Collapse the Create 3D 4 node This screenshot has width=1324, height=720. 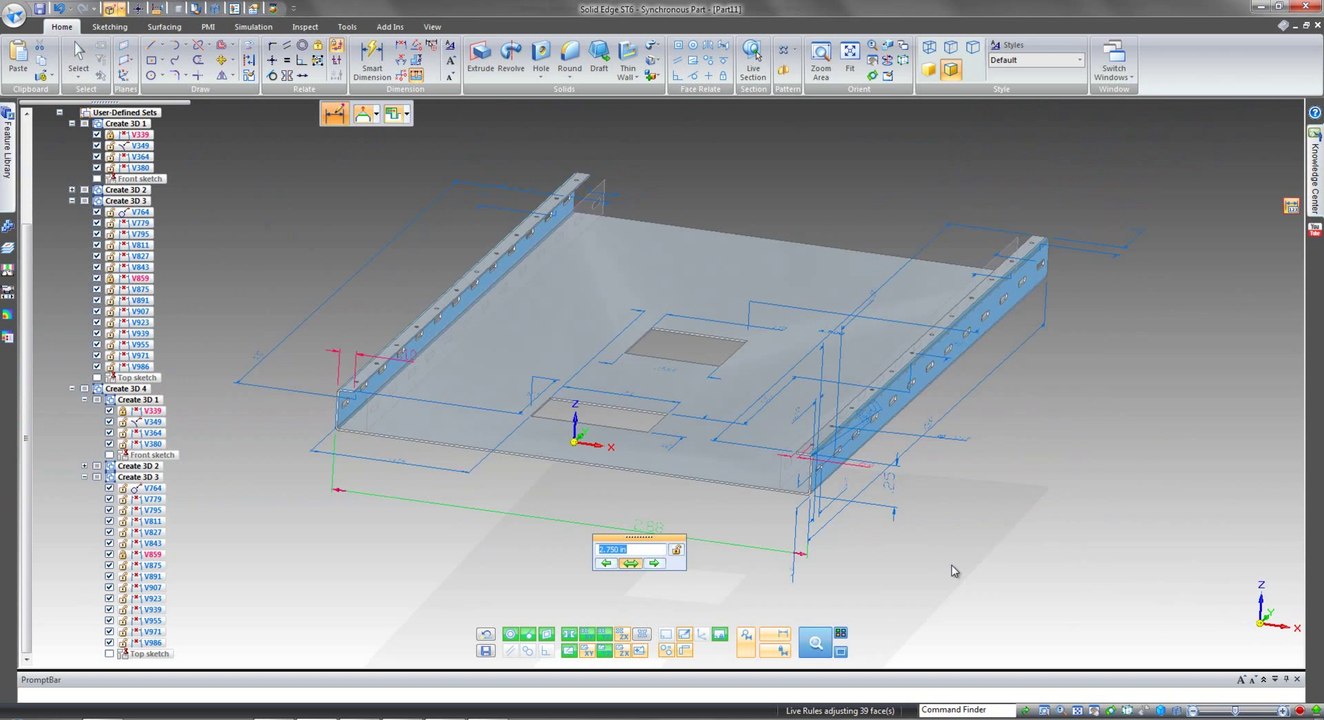pyautogui.click(x=72, y=389)
